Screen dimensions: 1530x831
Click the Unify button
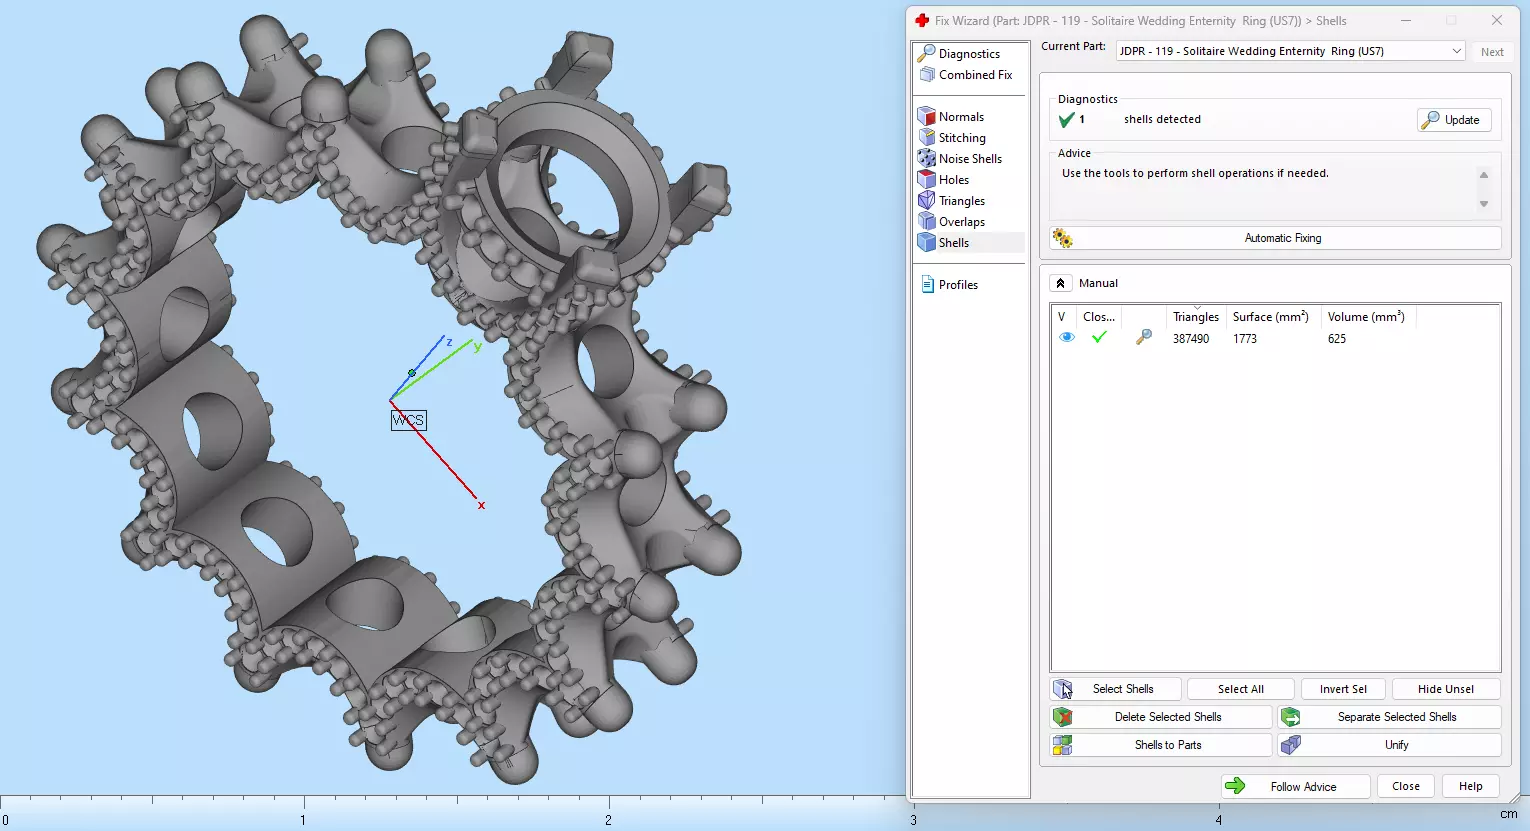1390,745
